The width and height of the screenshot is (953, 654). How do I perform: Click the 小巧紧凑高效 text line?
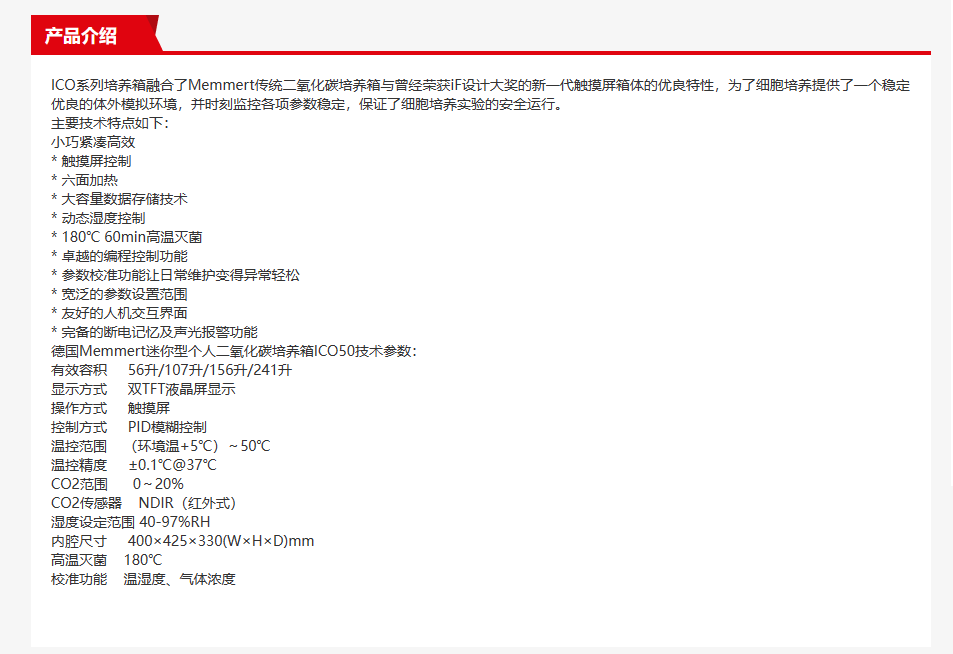[93, 142]
